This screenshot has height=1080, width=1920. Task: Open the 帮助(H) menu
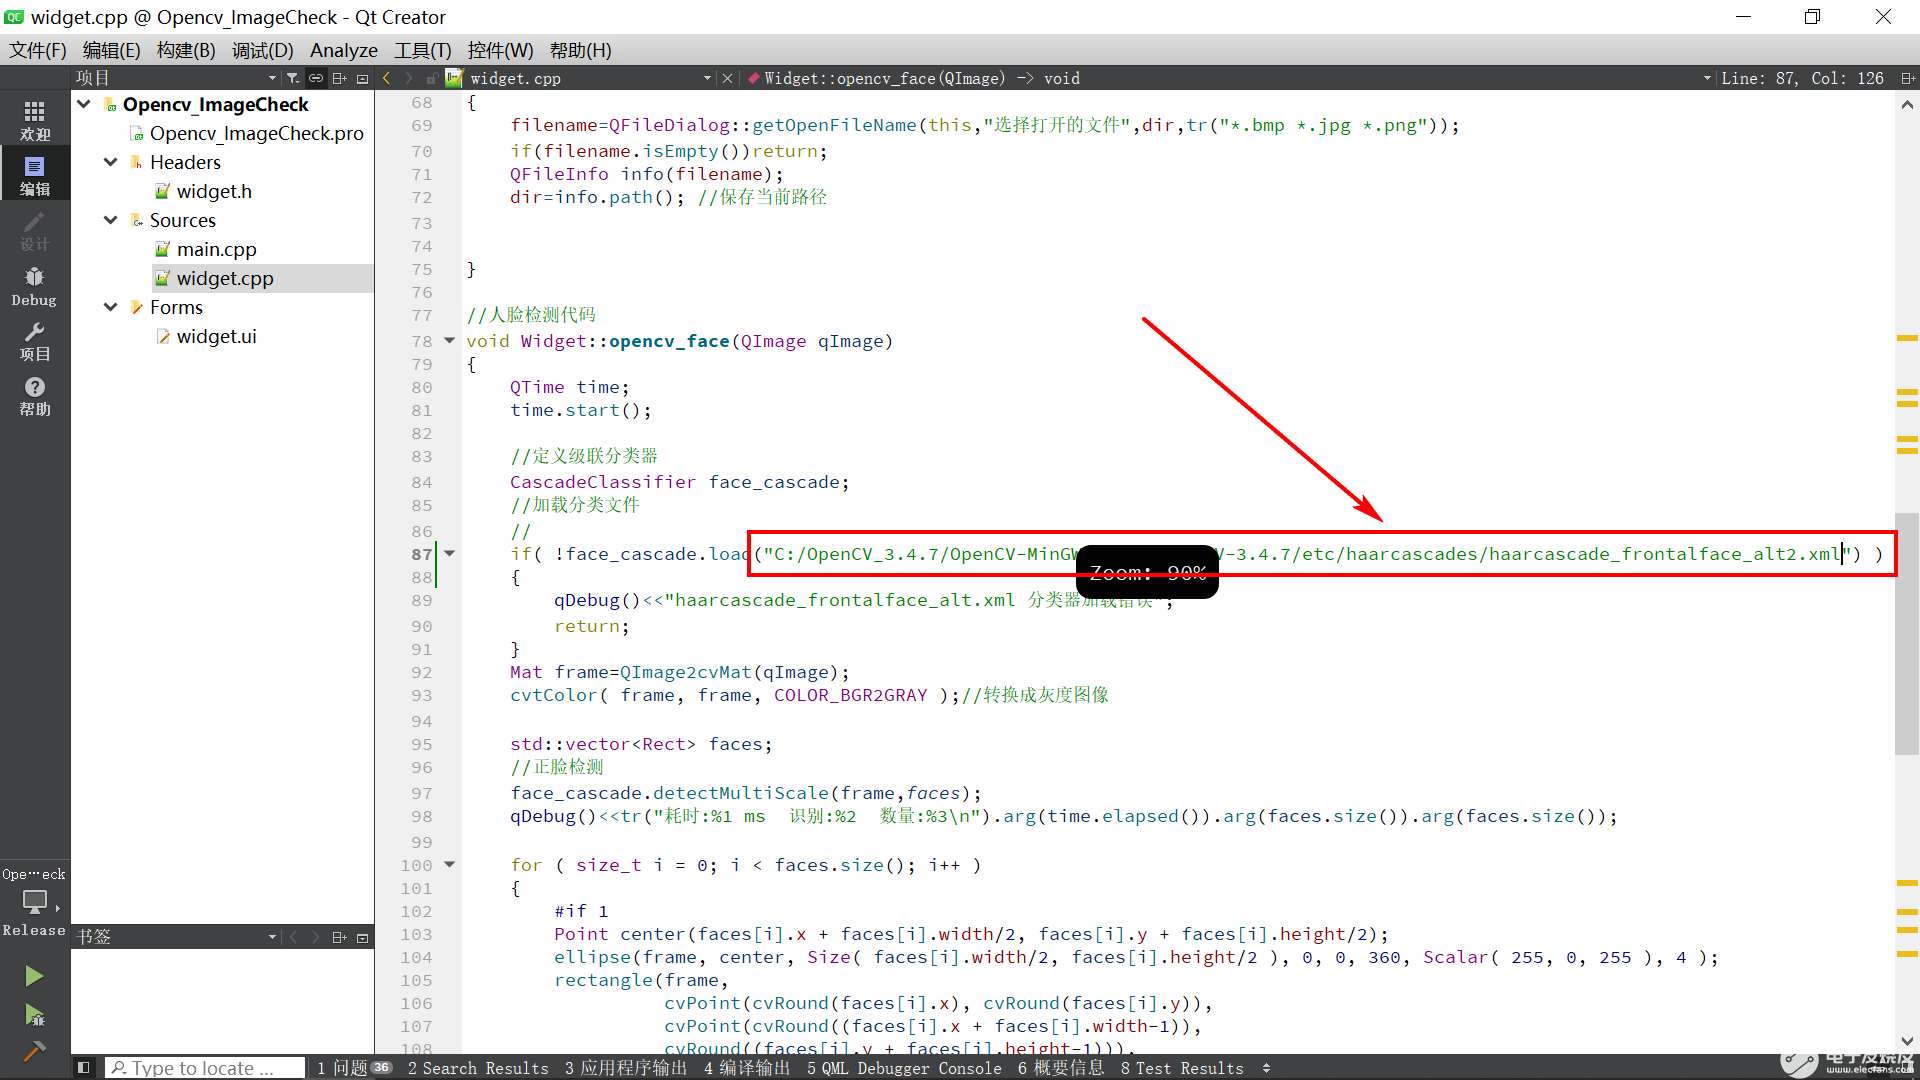coord(580,50)
